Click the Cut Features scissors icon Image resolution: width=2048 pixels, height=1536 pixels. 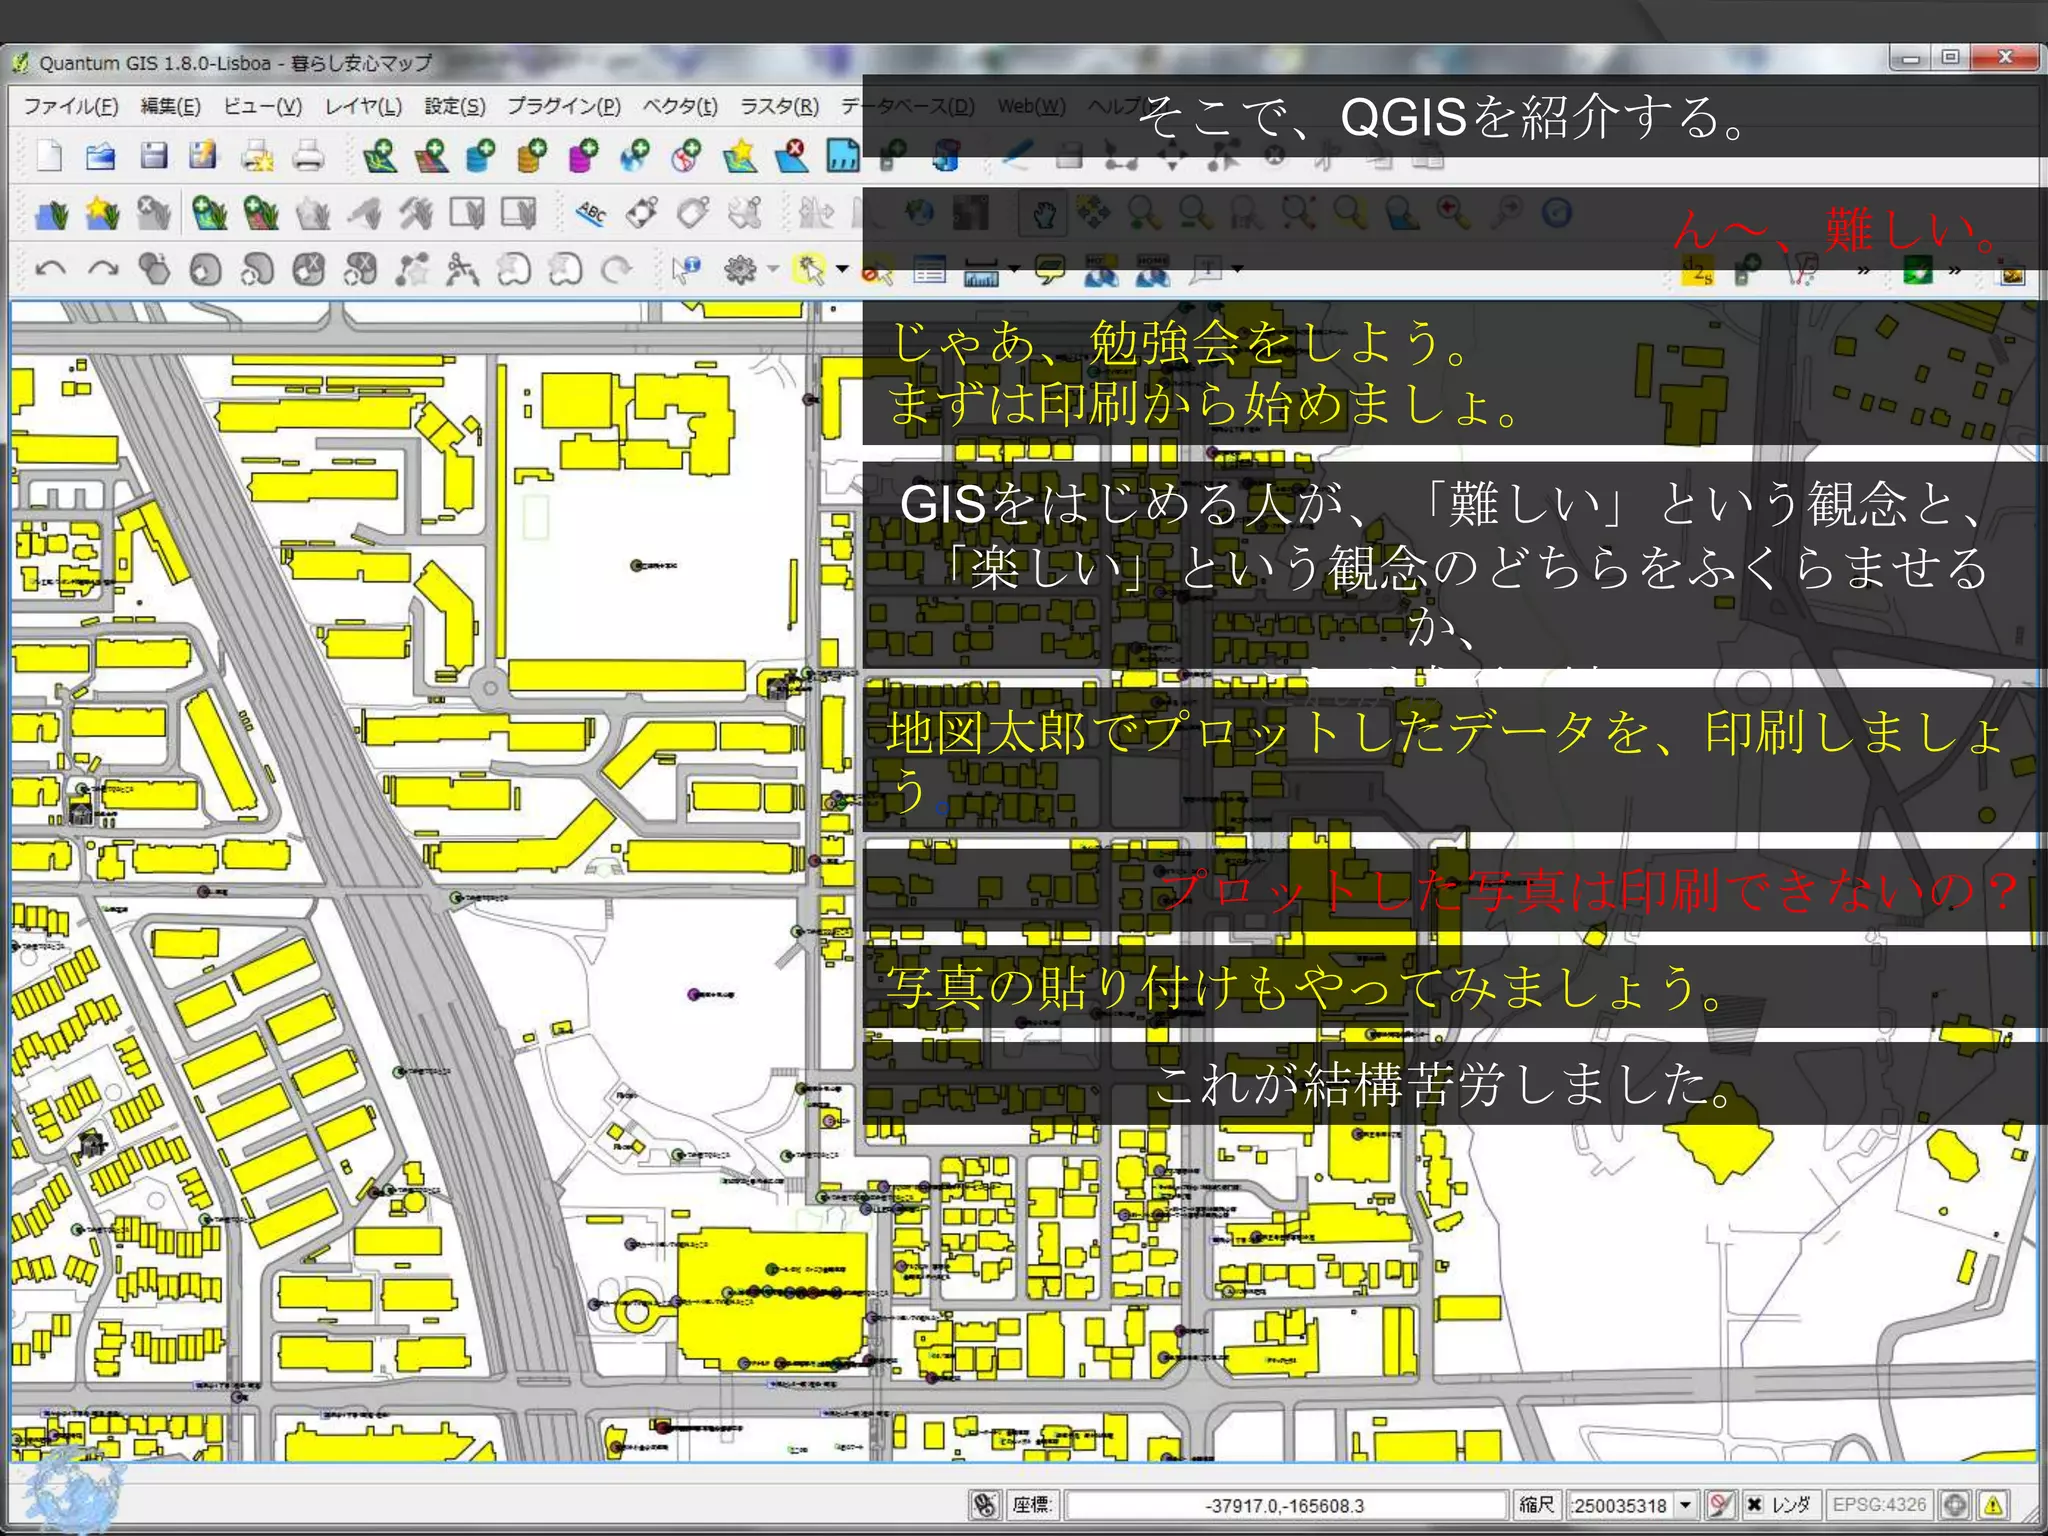[1327, 156]
